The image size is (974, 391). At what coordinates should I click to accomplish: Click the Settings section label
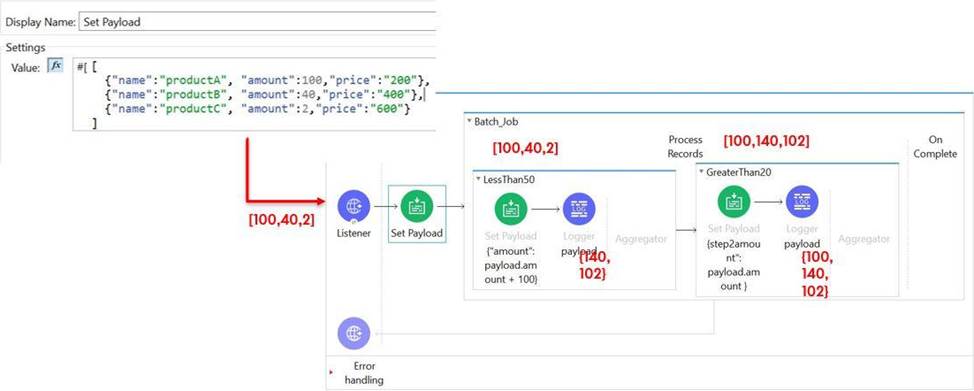click(25, 47)
